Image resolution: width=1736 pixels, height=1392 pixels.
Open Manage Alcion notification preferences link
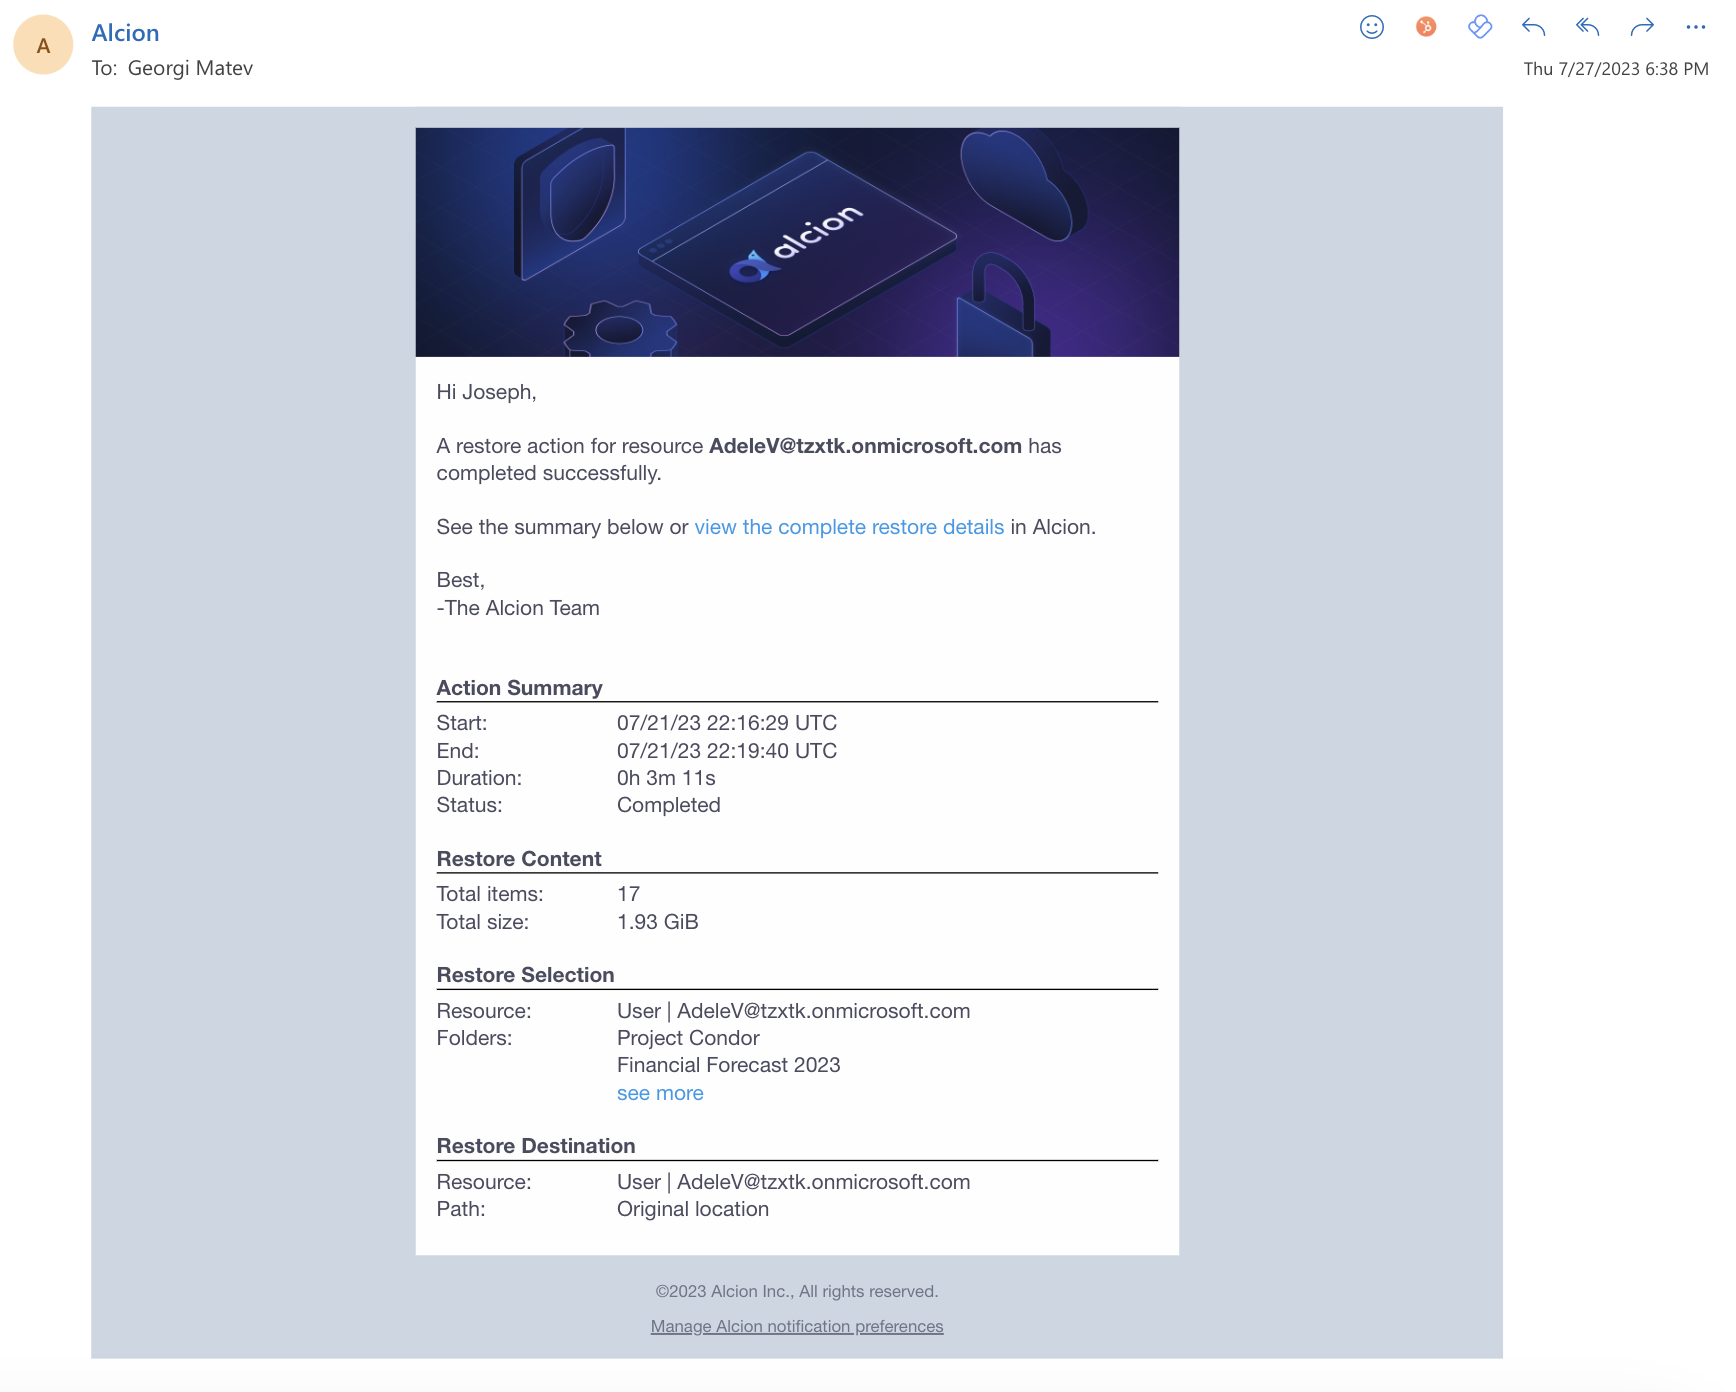797,1326
